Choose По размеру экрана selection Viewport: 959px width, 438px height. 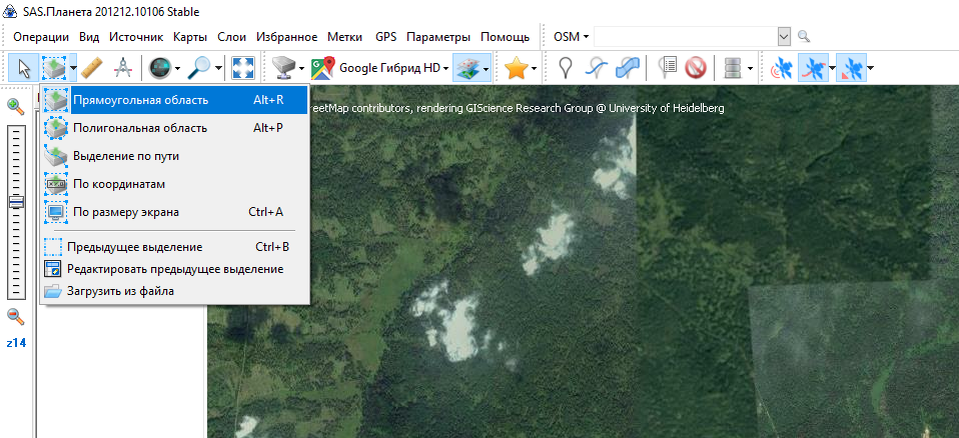point(175,212)
